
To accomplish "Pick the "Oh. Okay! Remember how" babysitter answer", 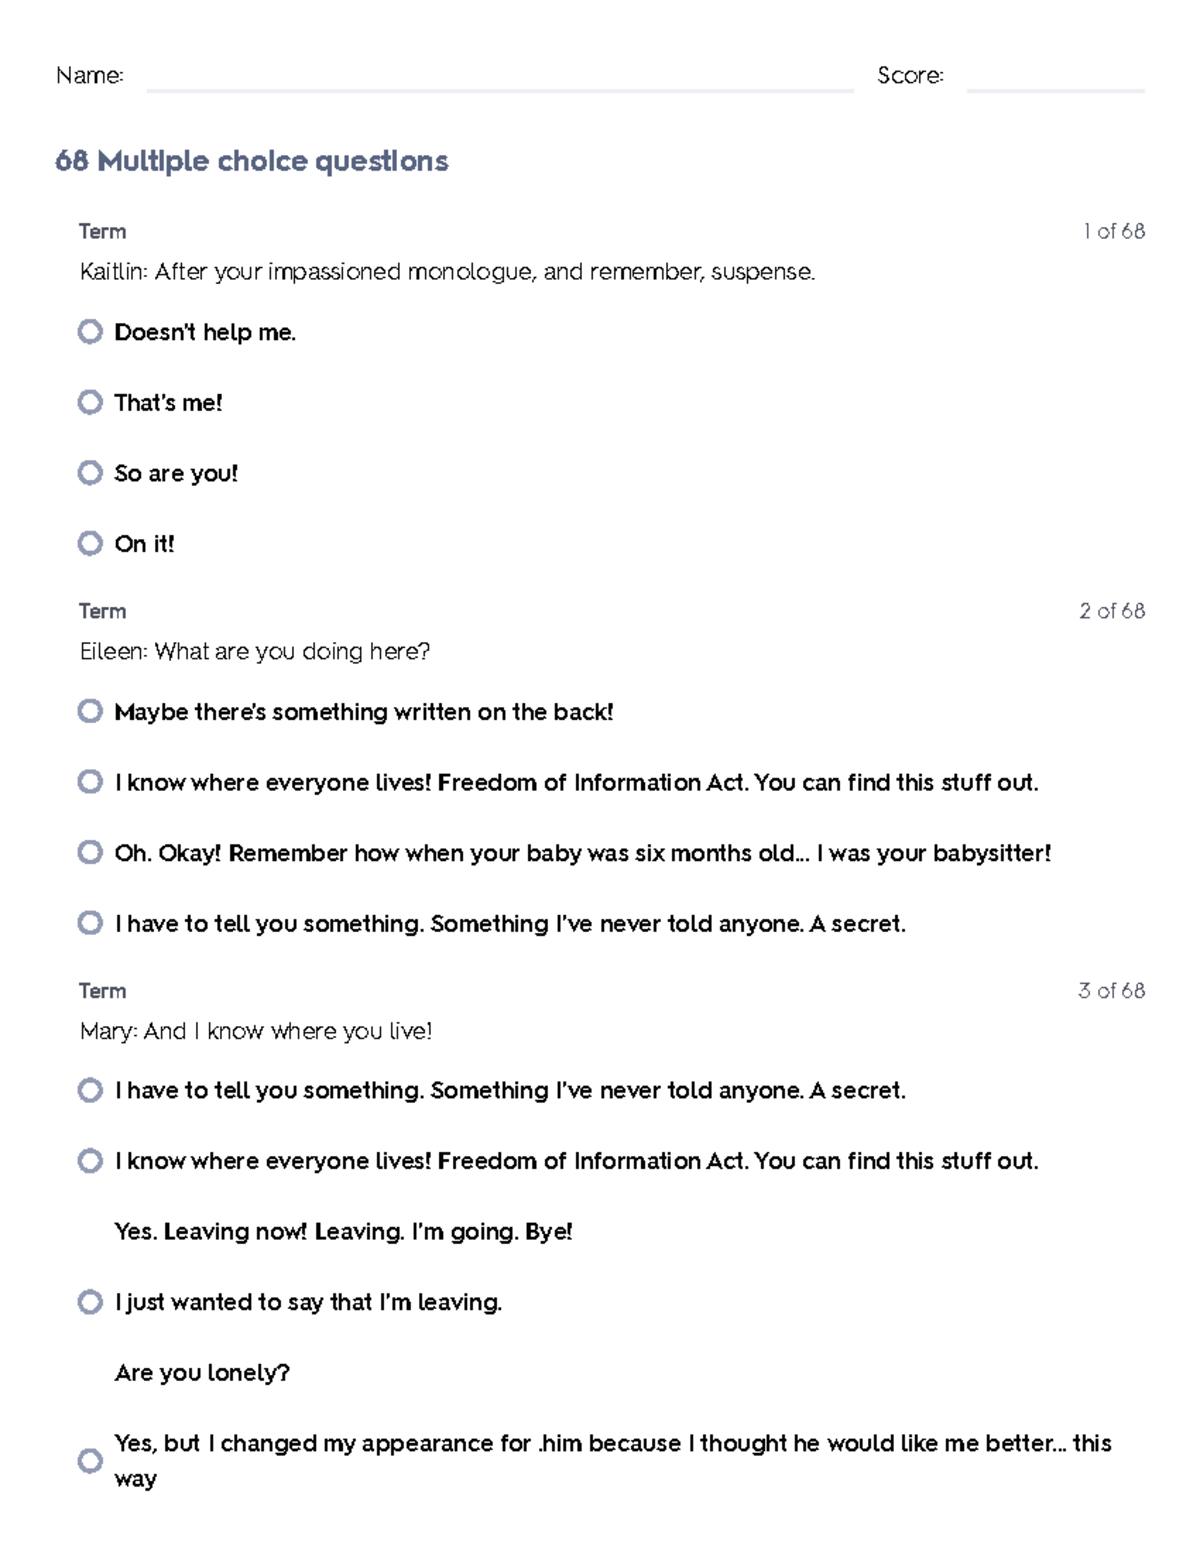I will click(x=90, y=853).
